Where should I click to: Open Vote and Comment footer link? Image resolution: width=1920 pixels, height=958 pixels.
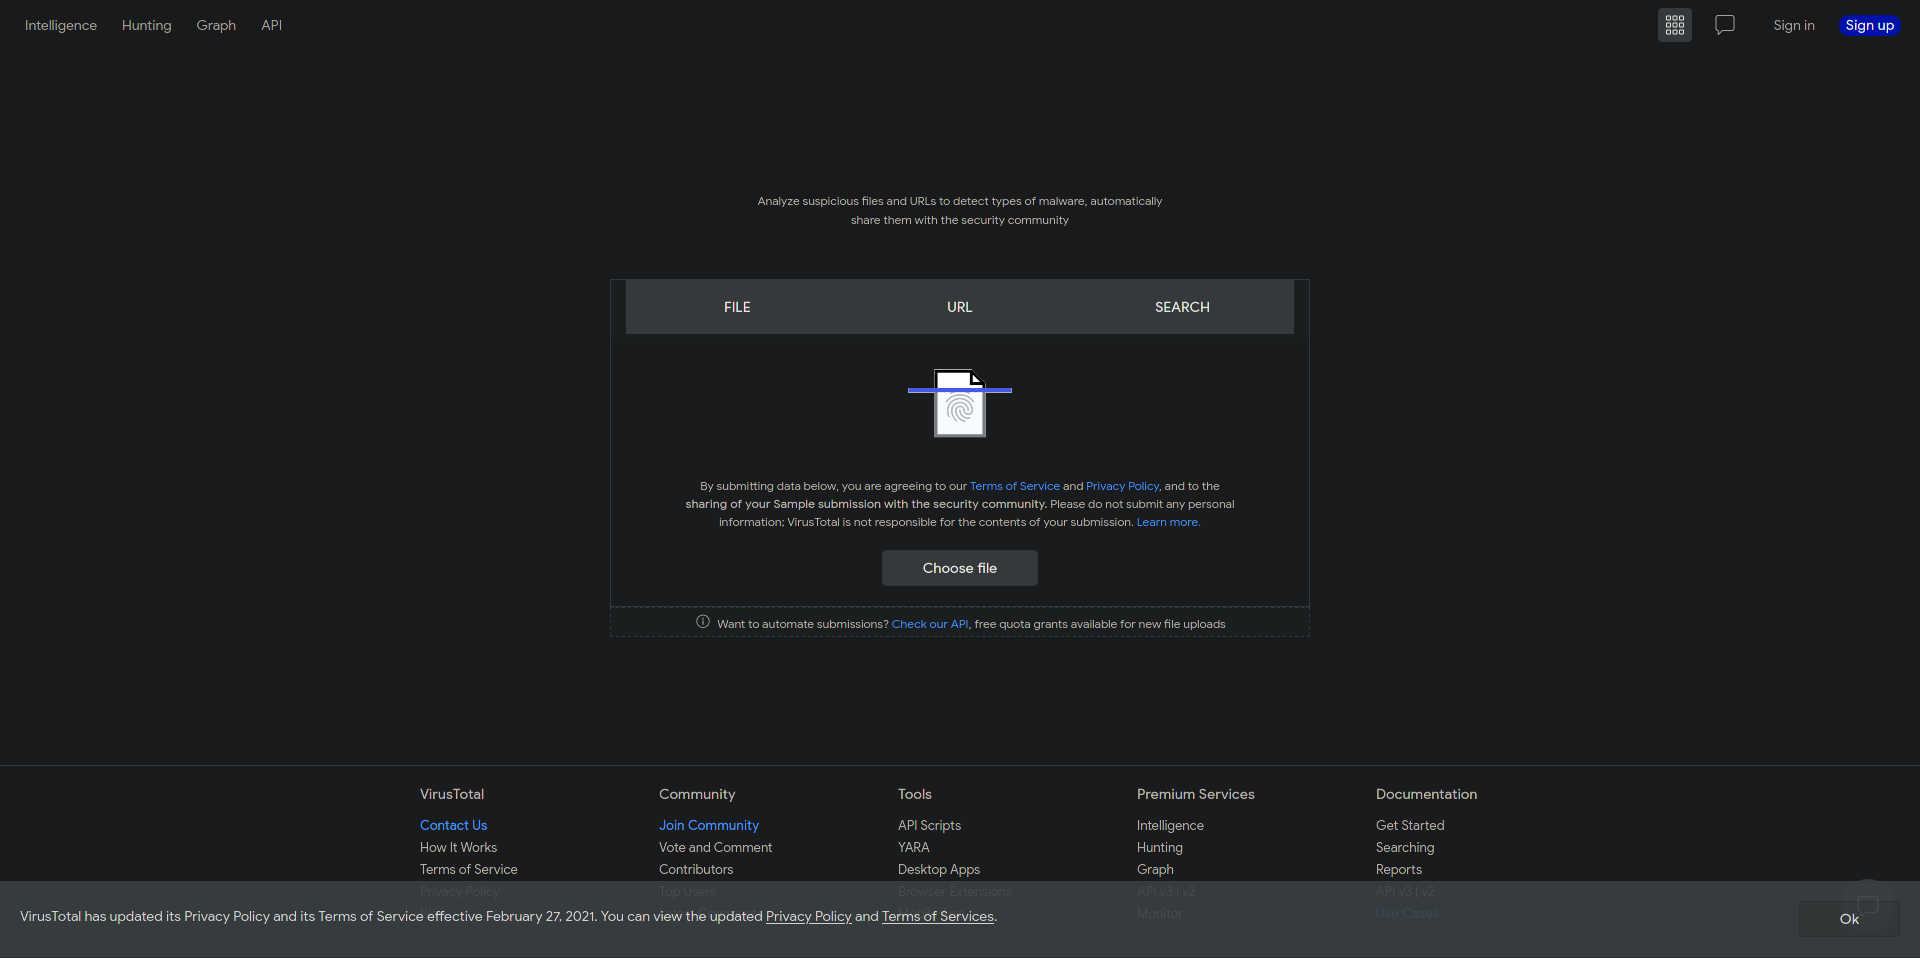tap(716, 847)
